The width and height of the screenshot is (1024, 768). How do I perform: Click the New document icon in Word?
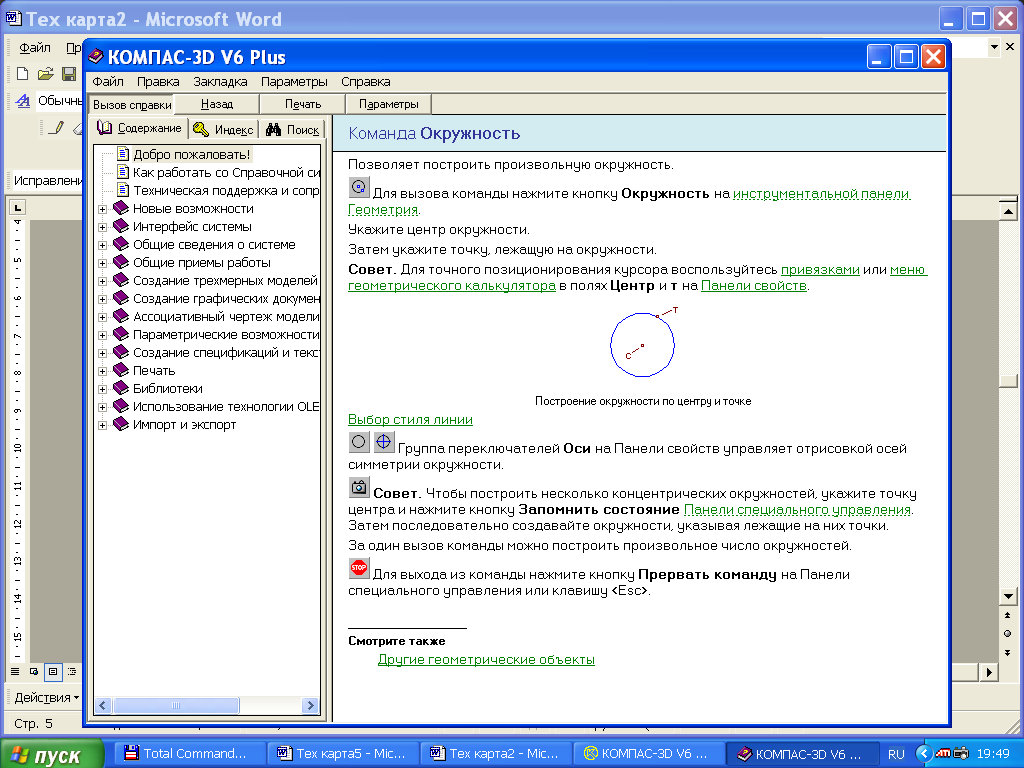pyautogui.click(x=22, y=73)
